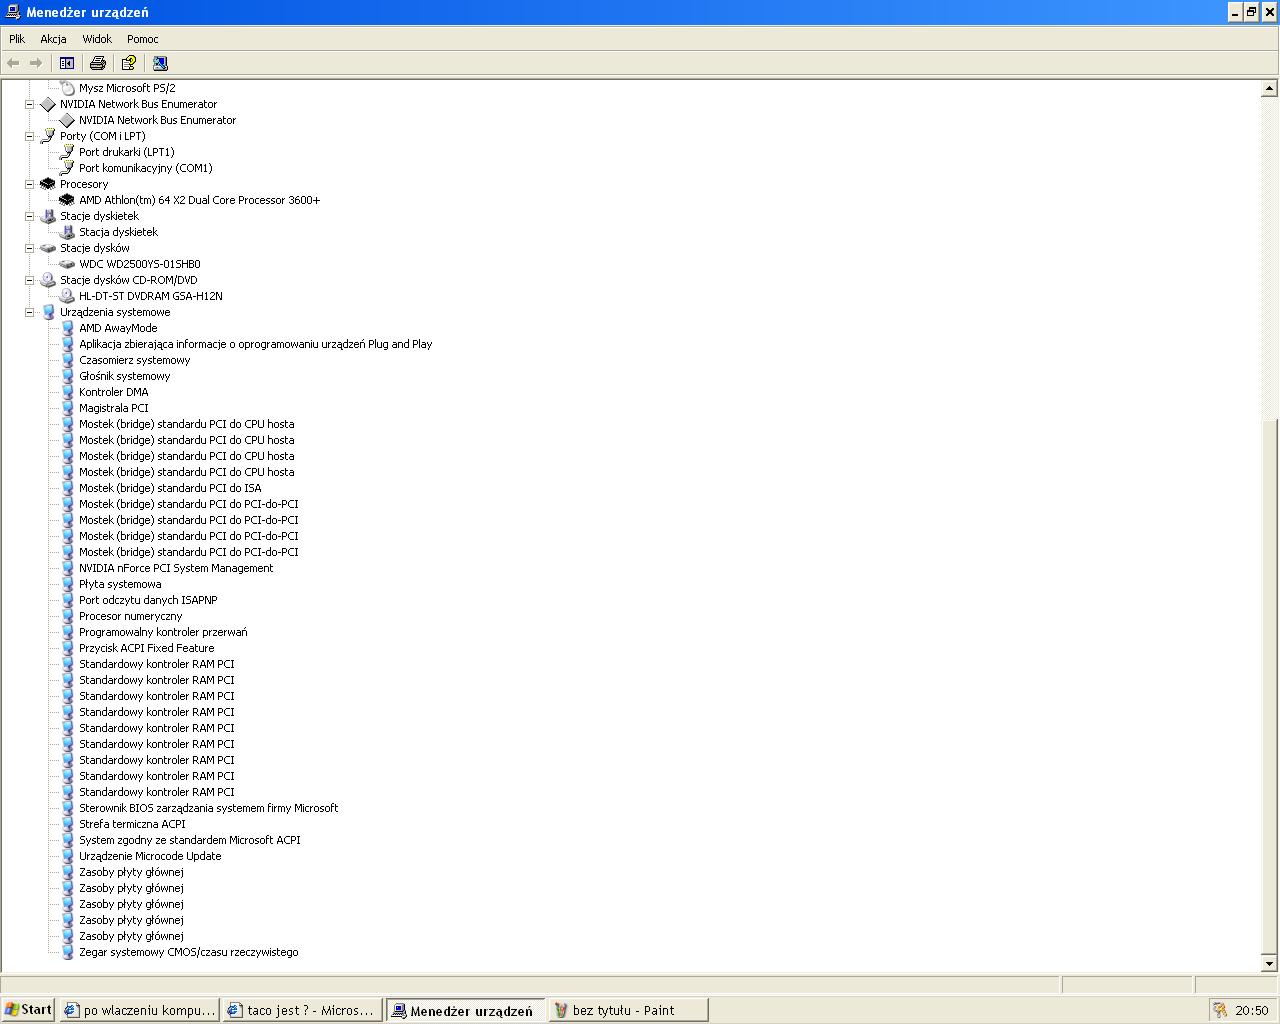This screenshot has height=1024, width=1280.
Task: Click the Magistrala PCI device icon
Action: coord(67,408)
